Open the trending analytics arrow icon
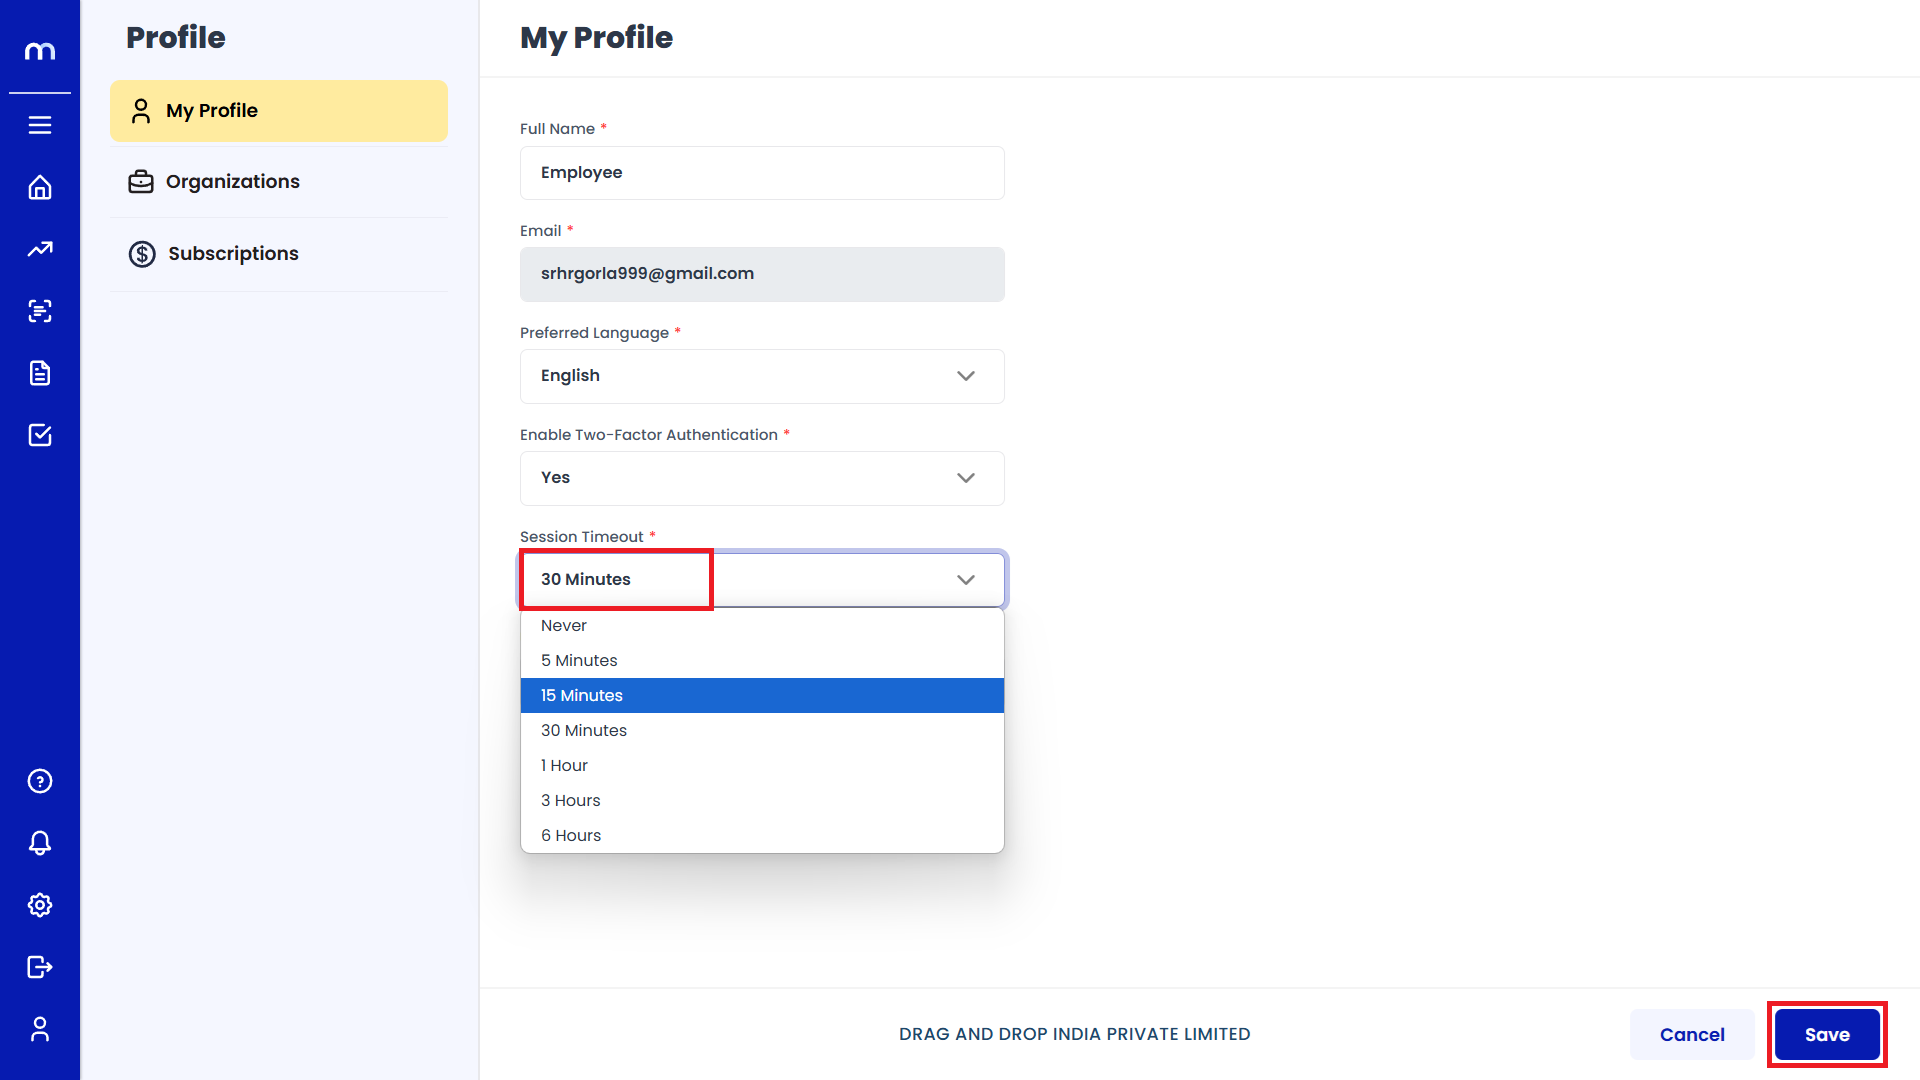 40,249
